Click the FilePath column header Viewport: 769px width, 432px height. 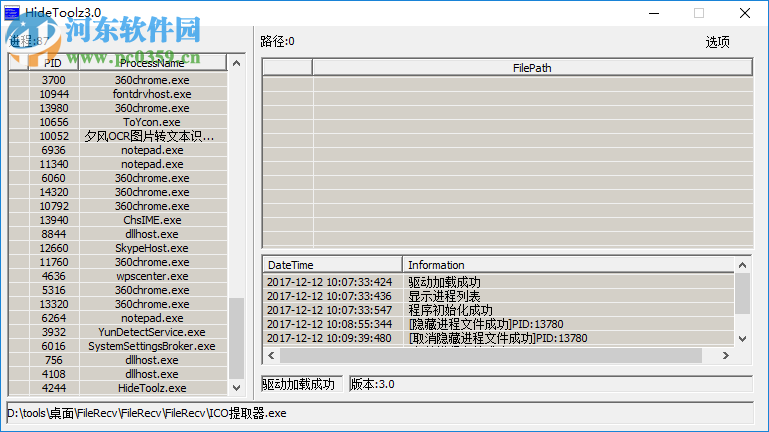pos(532,68)
